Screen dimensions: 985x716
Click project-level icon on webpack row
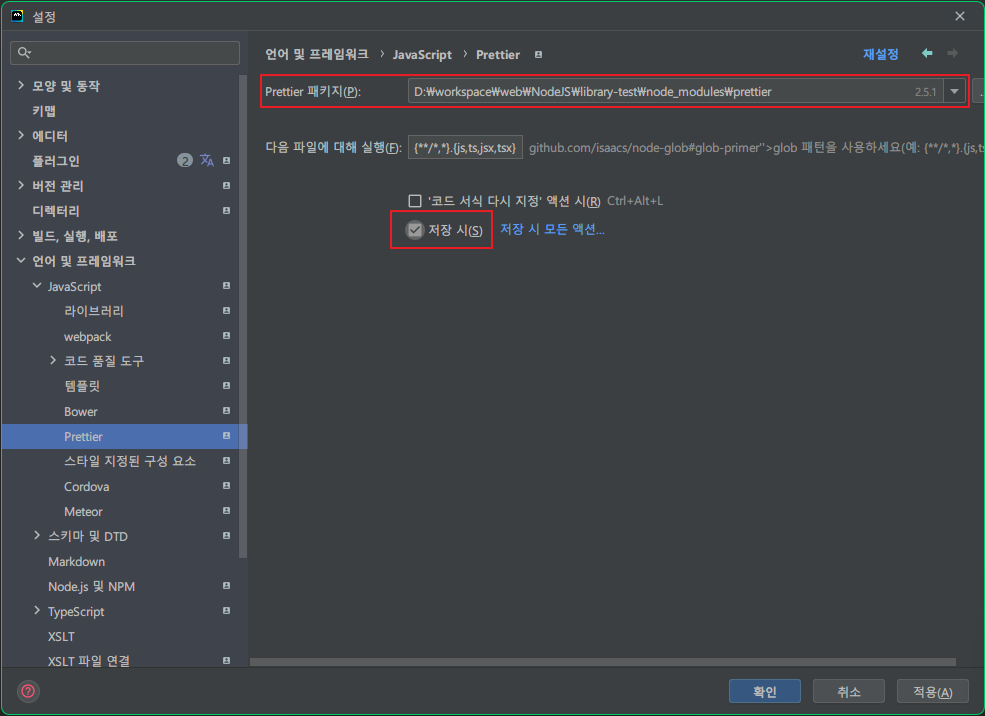226,336
